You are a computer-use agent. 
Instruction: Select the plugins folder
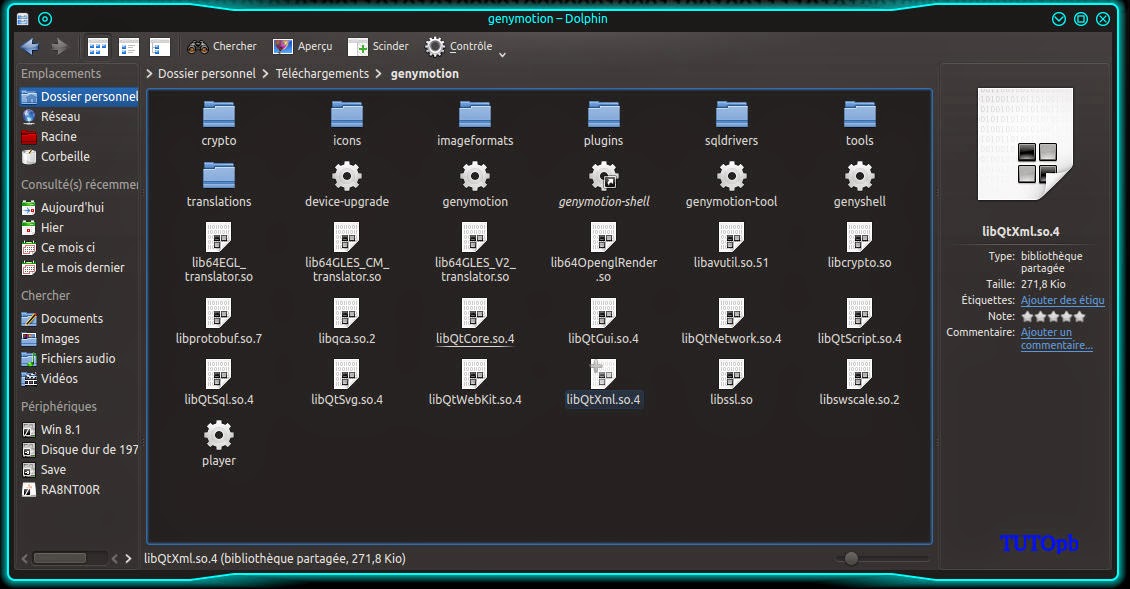[x=603, y=124]
